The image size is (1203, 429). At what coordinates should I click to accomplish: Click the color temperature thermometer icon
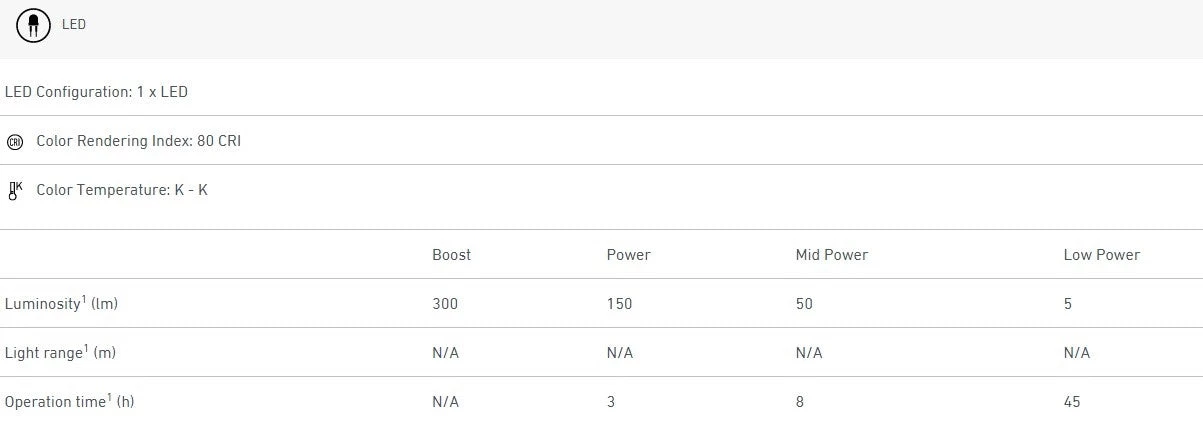click(14, 190)
